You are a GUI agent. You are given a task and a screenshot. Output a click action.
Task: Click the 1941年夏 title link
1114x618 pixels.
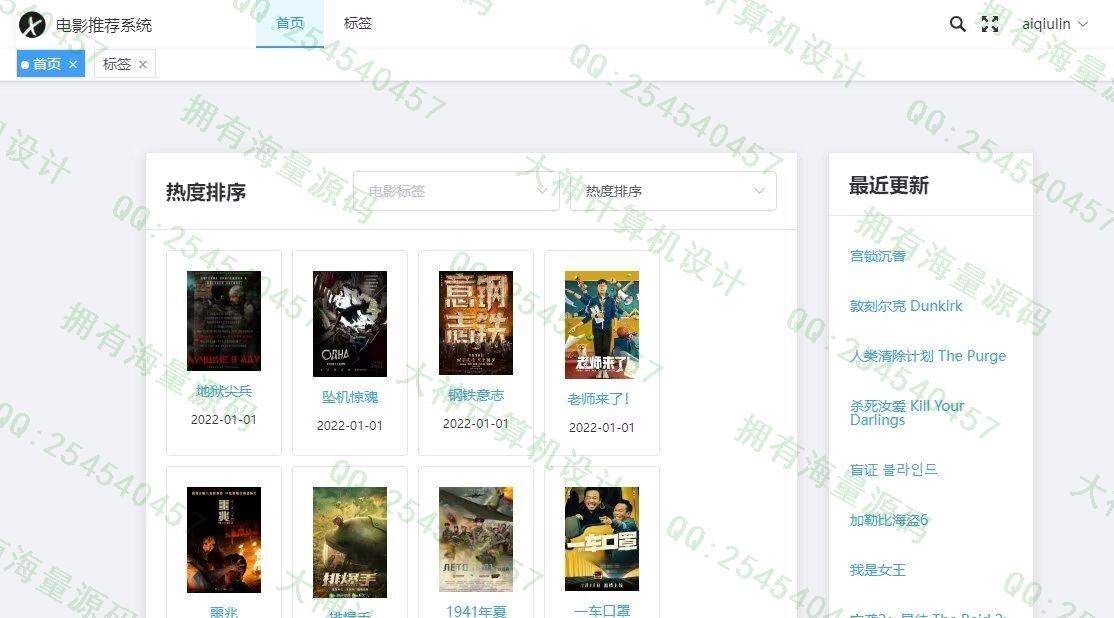point(475,611)
